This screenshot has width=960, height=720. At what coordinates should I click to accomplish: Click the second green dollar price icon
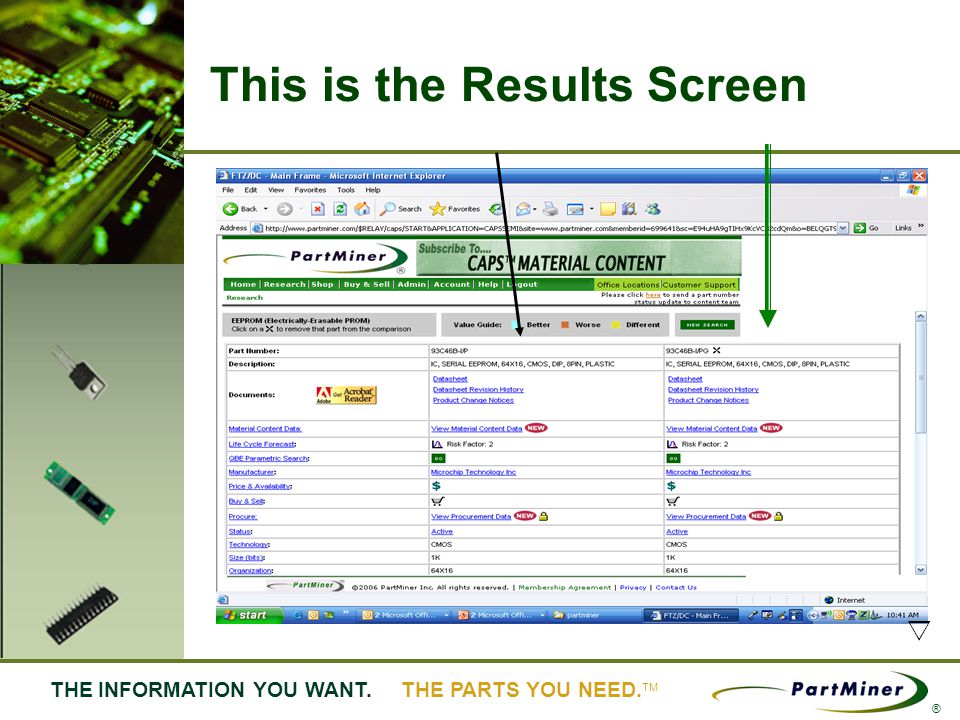click(x=671, y=486)
